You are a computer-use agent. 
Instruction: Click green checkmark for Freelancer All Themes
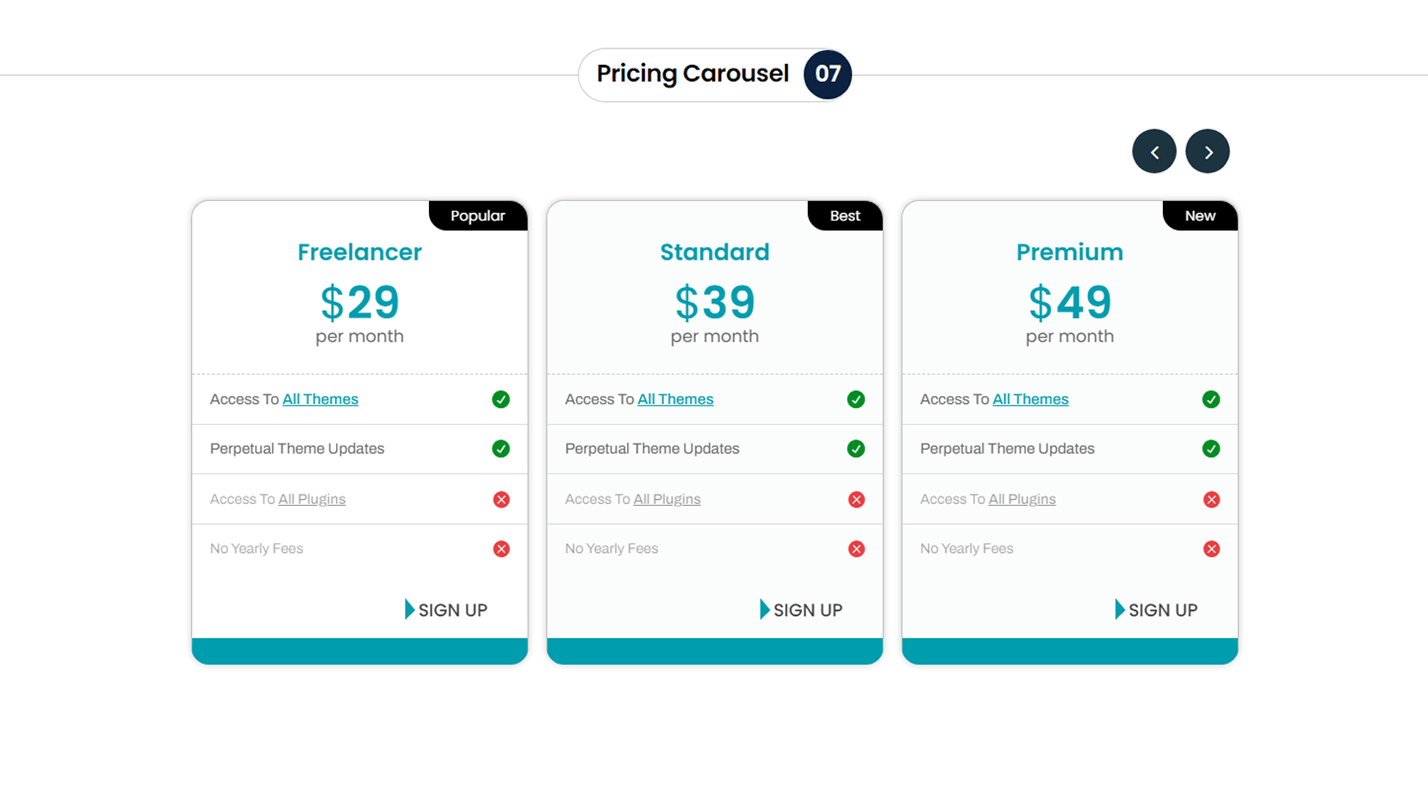[501, 399]
